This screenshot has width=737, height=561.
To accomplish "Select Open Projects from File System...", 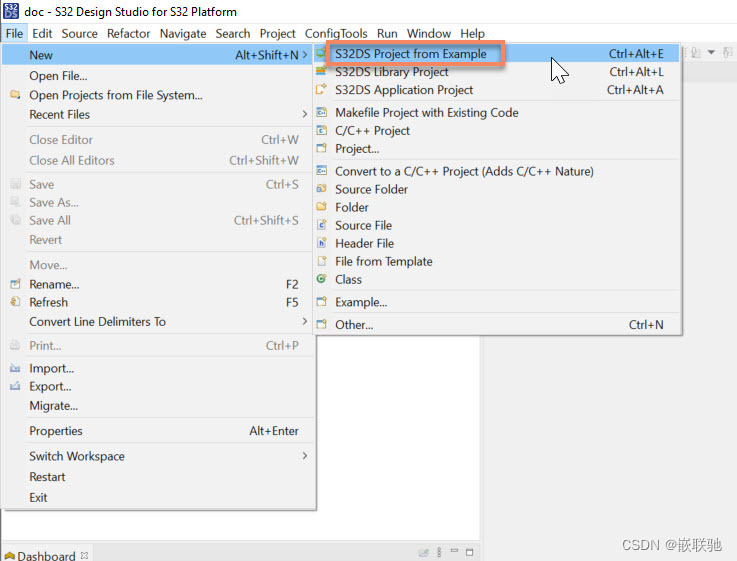I will click(x=158, y=95).
